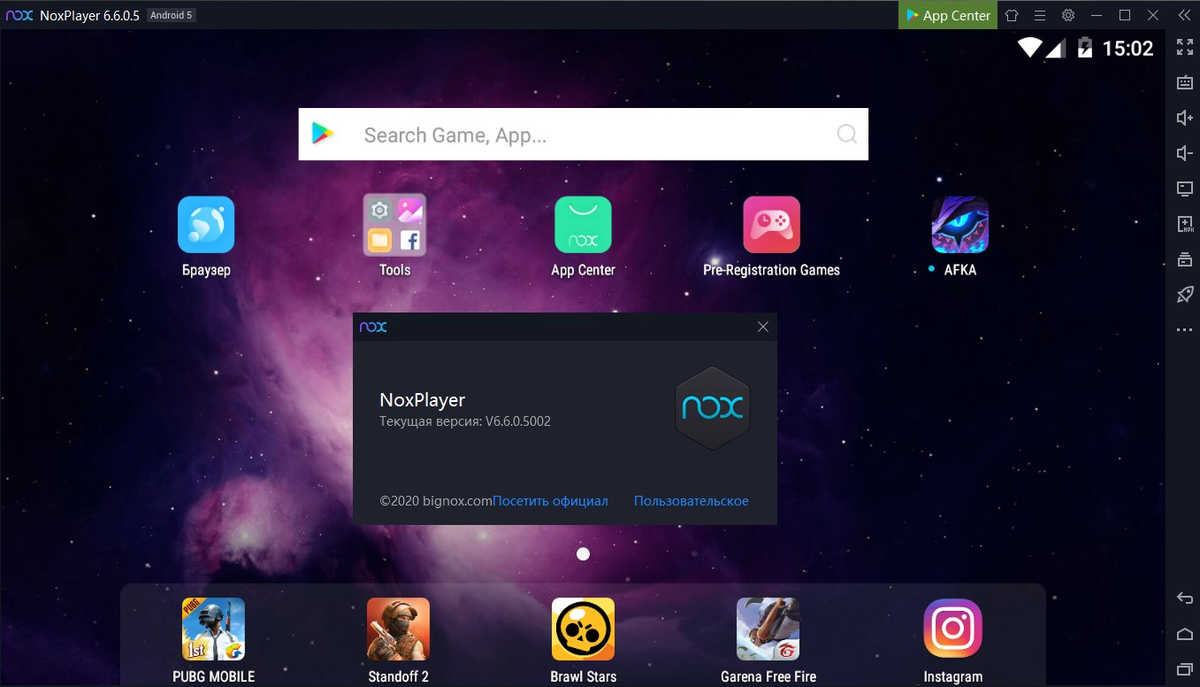Close the NoxPlayer about dialog
This screenshot has width=1200, height=687.
(763, 327)
